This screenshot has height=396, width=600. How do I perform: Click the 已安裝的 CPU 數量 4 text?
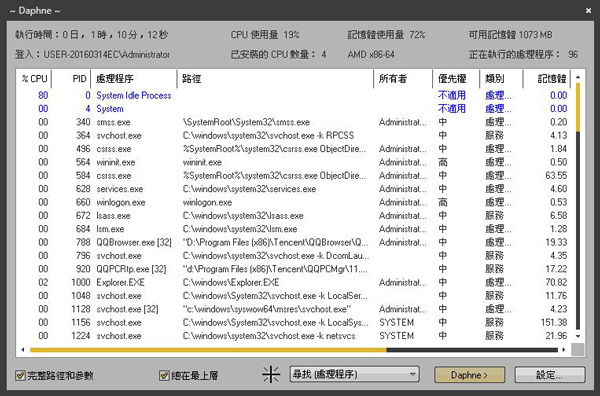tap(278, 54)
